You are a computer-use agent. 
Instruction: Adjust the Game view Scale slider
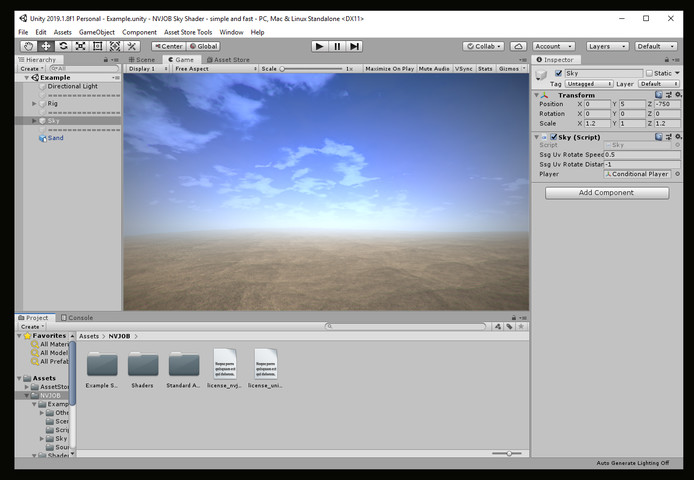point(312,69)
